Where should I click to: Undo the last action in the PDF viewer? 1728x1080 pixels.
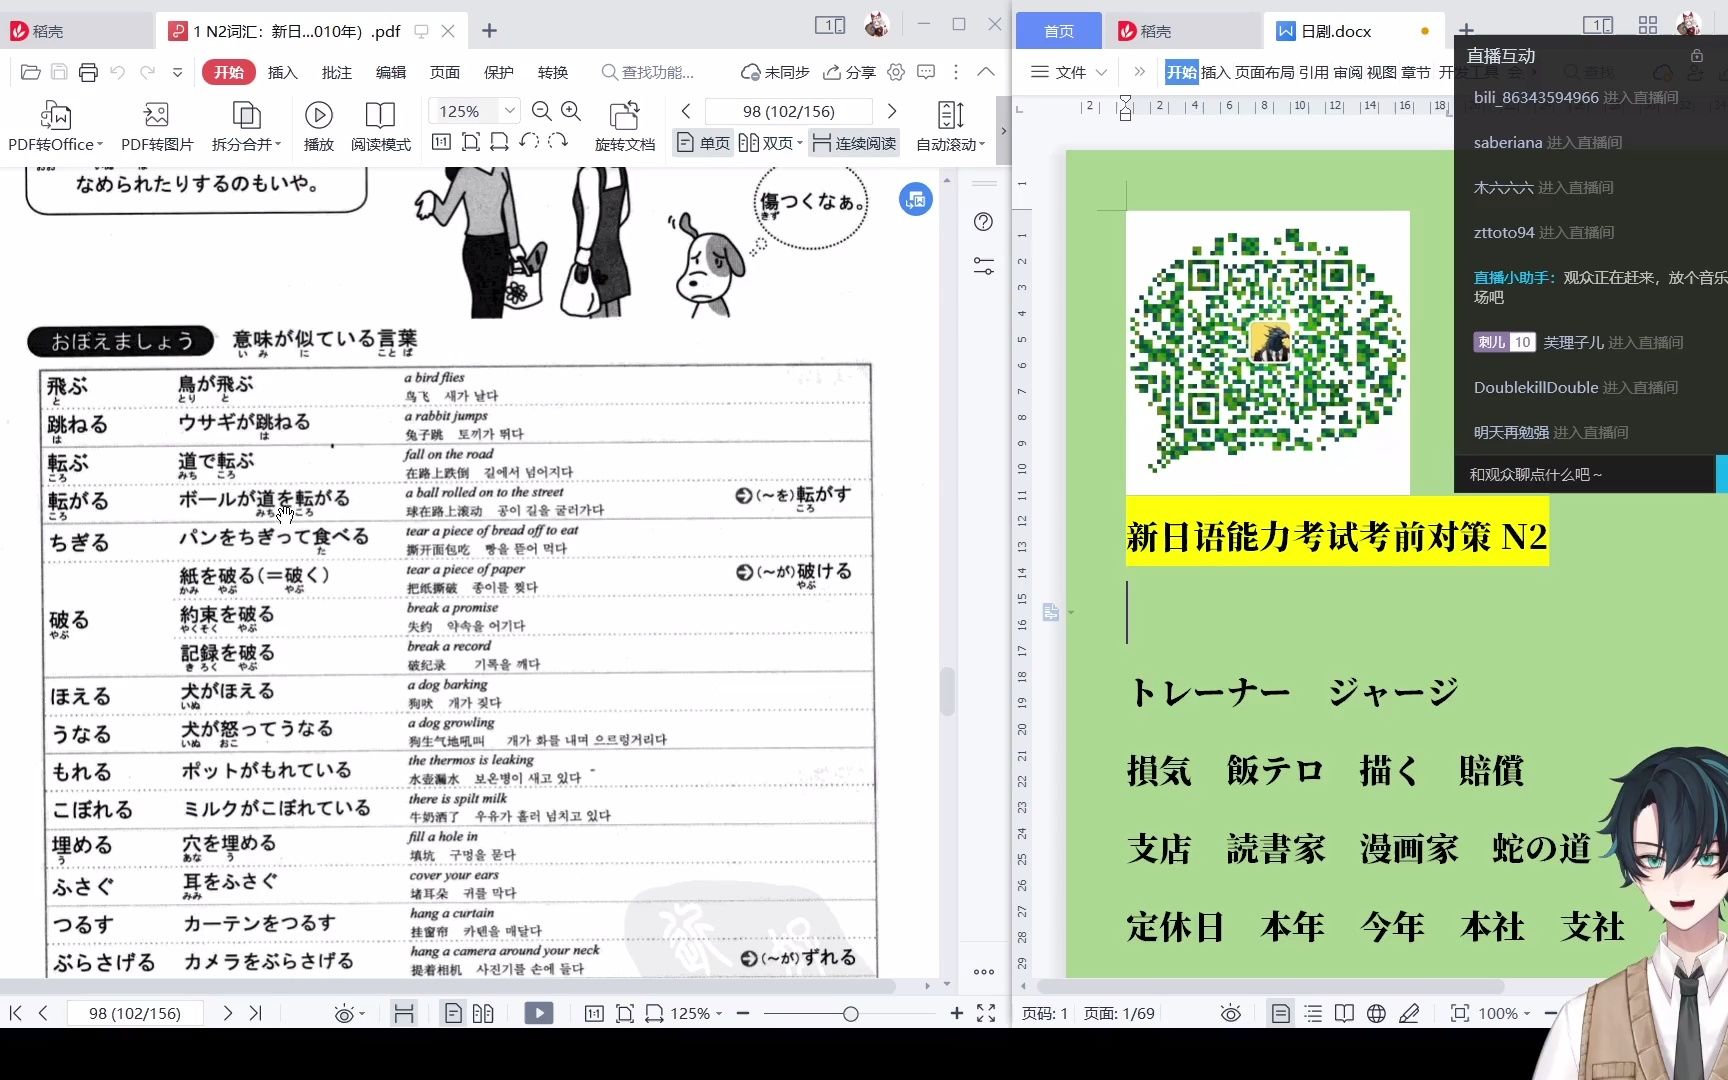coord(118,72)
